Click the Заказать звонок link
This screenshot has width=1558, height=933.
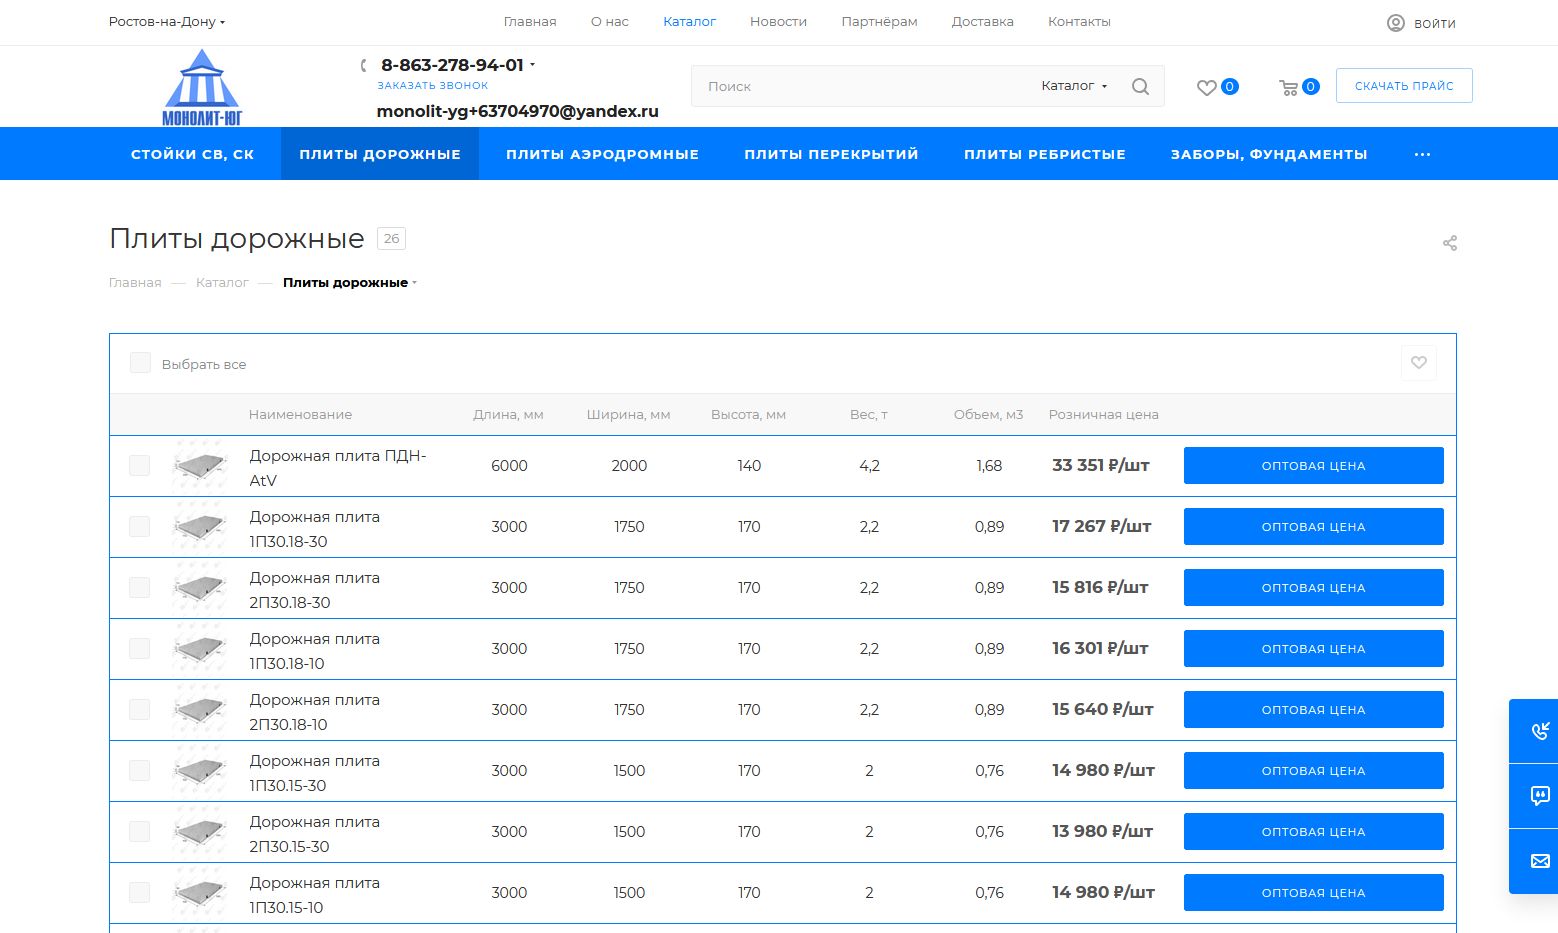[x=433, y=86]
